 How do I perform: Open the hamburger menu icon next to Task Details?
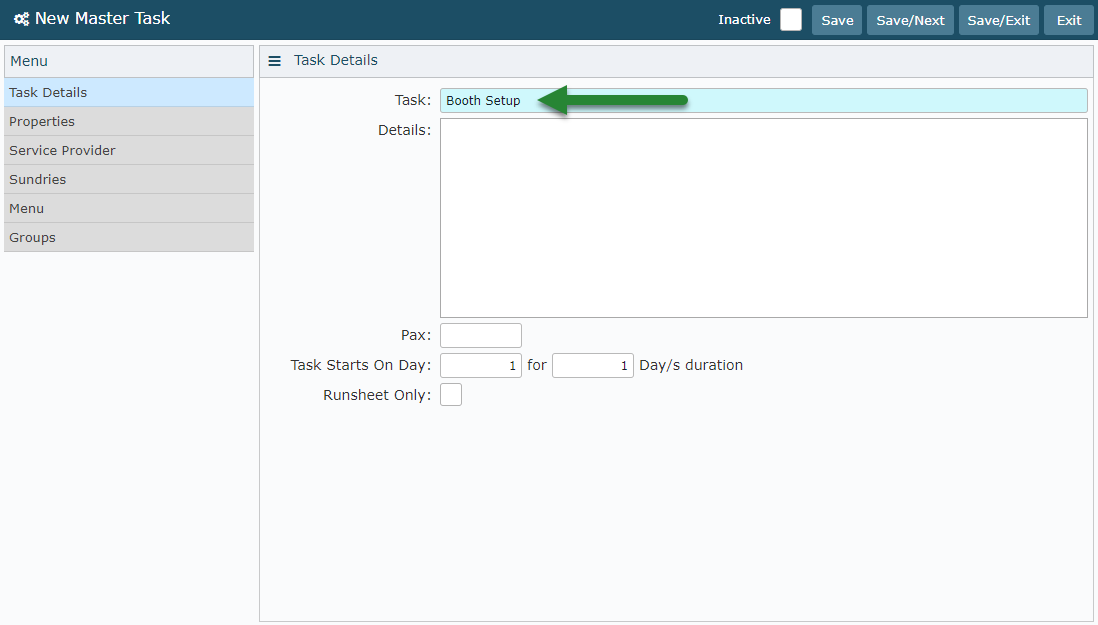click(x=274, y=61)
